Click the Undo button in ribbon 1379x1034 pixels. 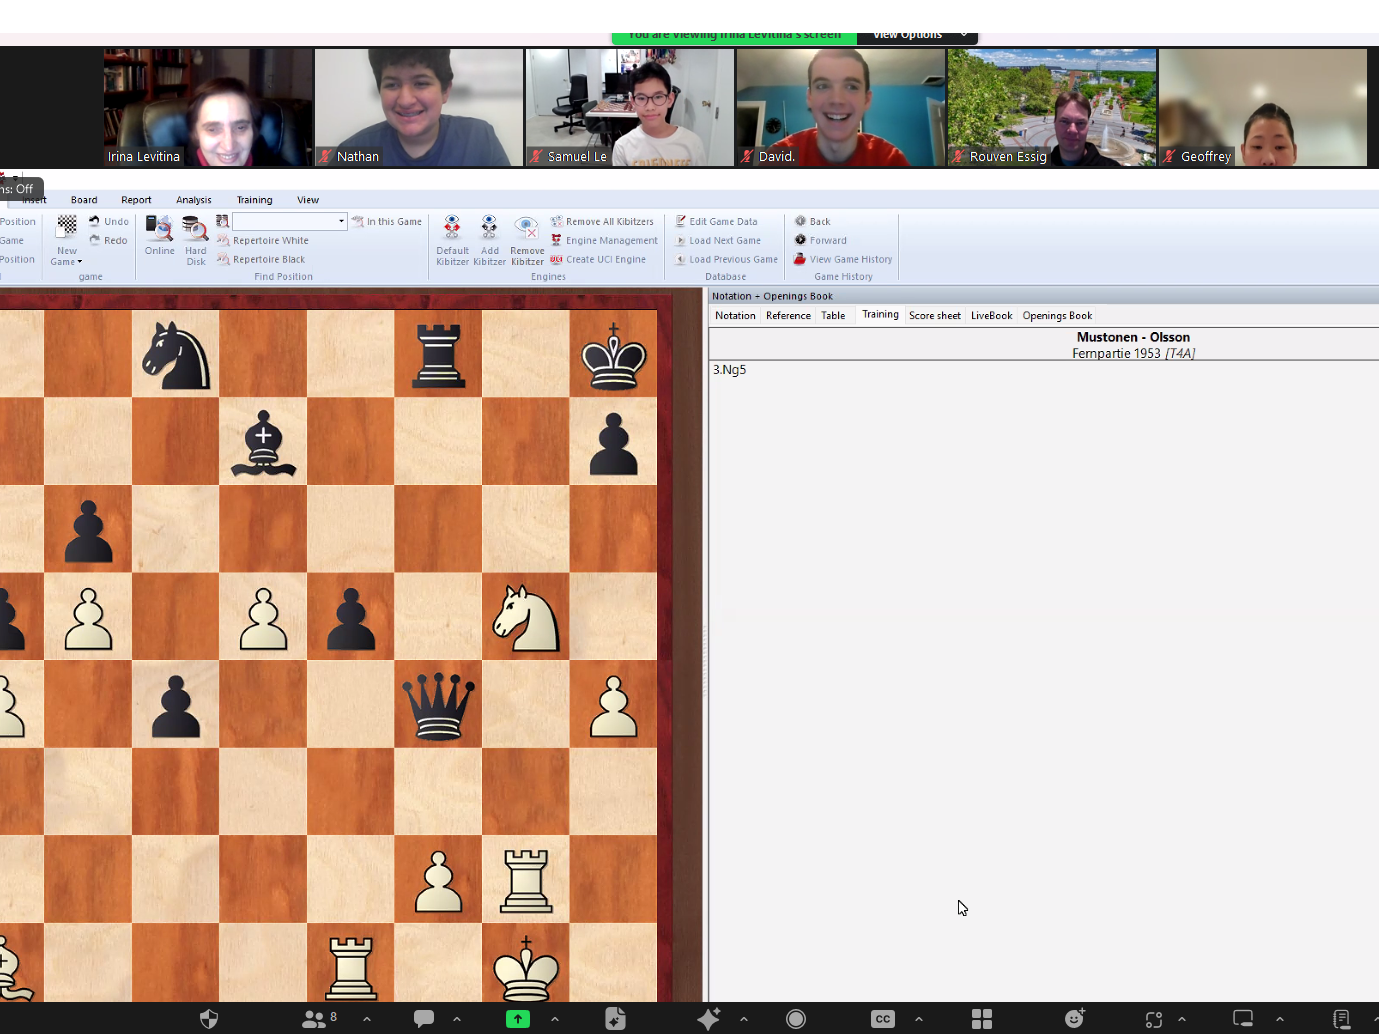109,222
